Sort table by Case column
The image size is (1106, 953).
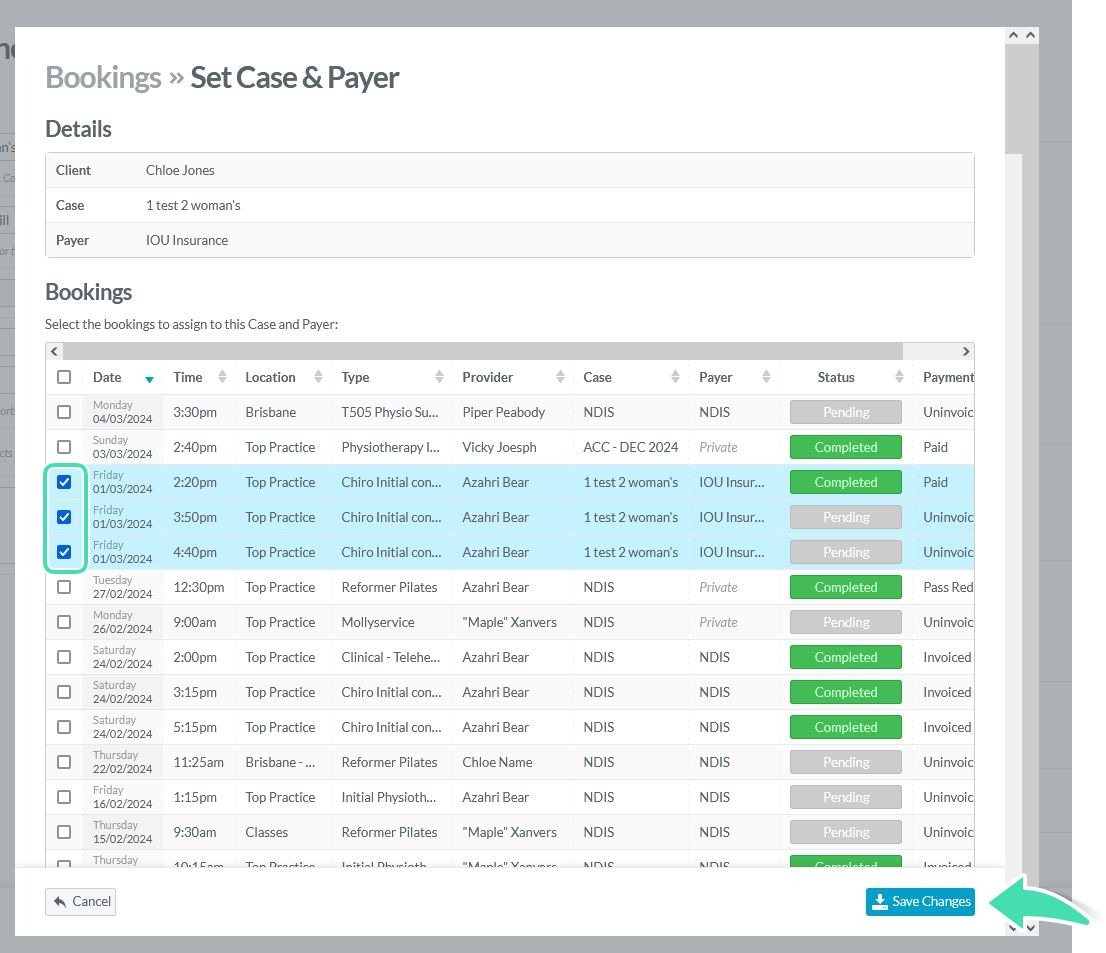(x=631, y=377)
